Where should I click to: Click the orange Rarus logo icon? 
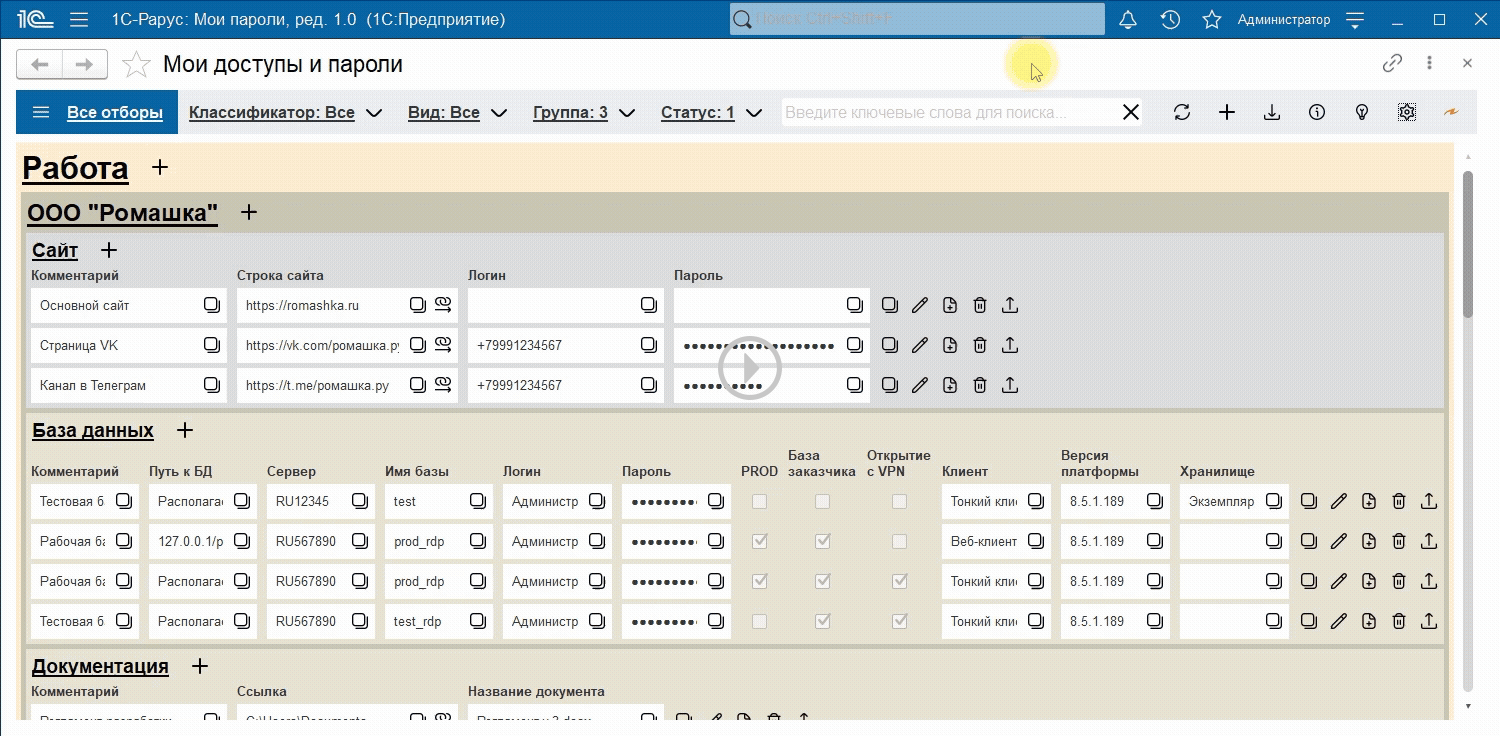coord(1451,112)
